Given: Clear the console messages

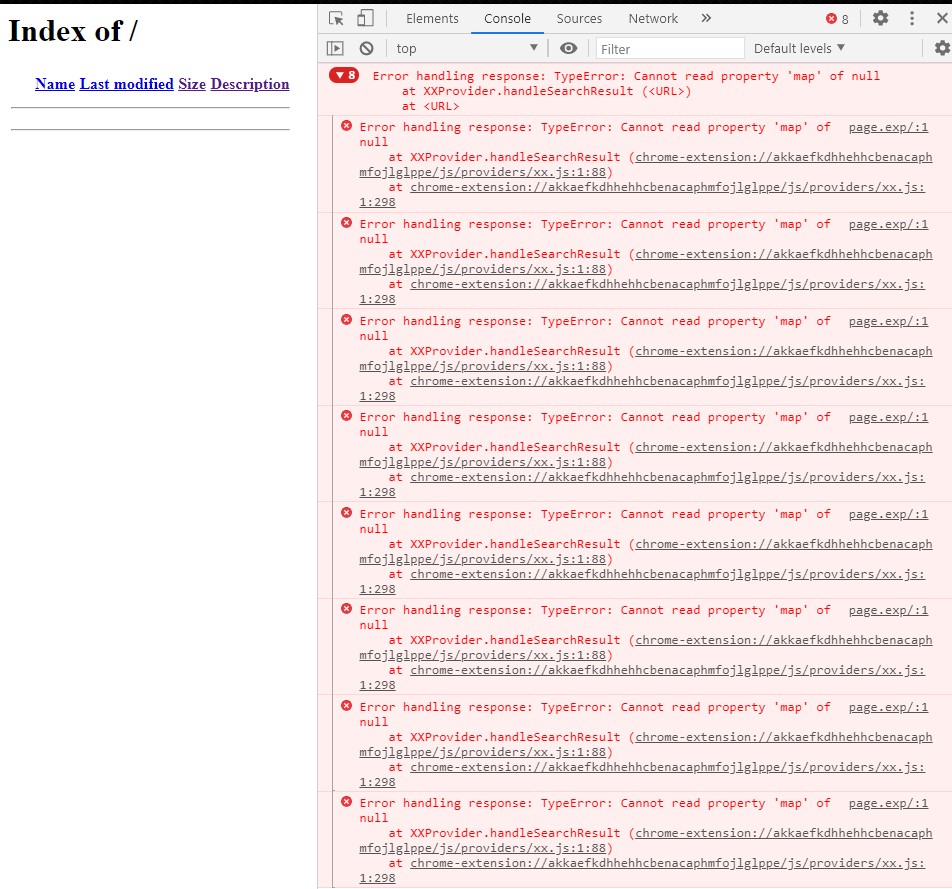Looking at the screenshot, I should pos(366,48).
